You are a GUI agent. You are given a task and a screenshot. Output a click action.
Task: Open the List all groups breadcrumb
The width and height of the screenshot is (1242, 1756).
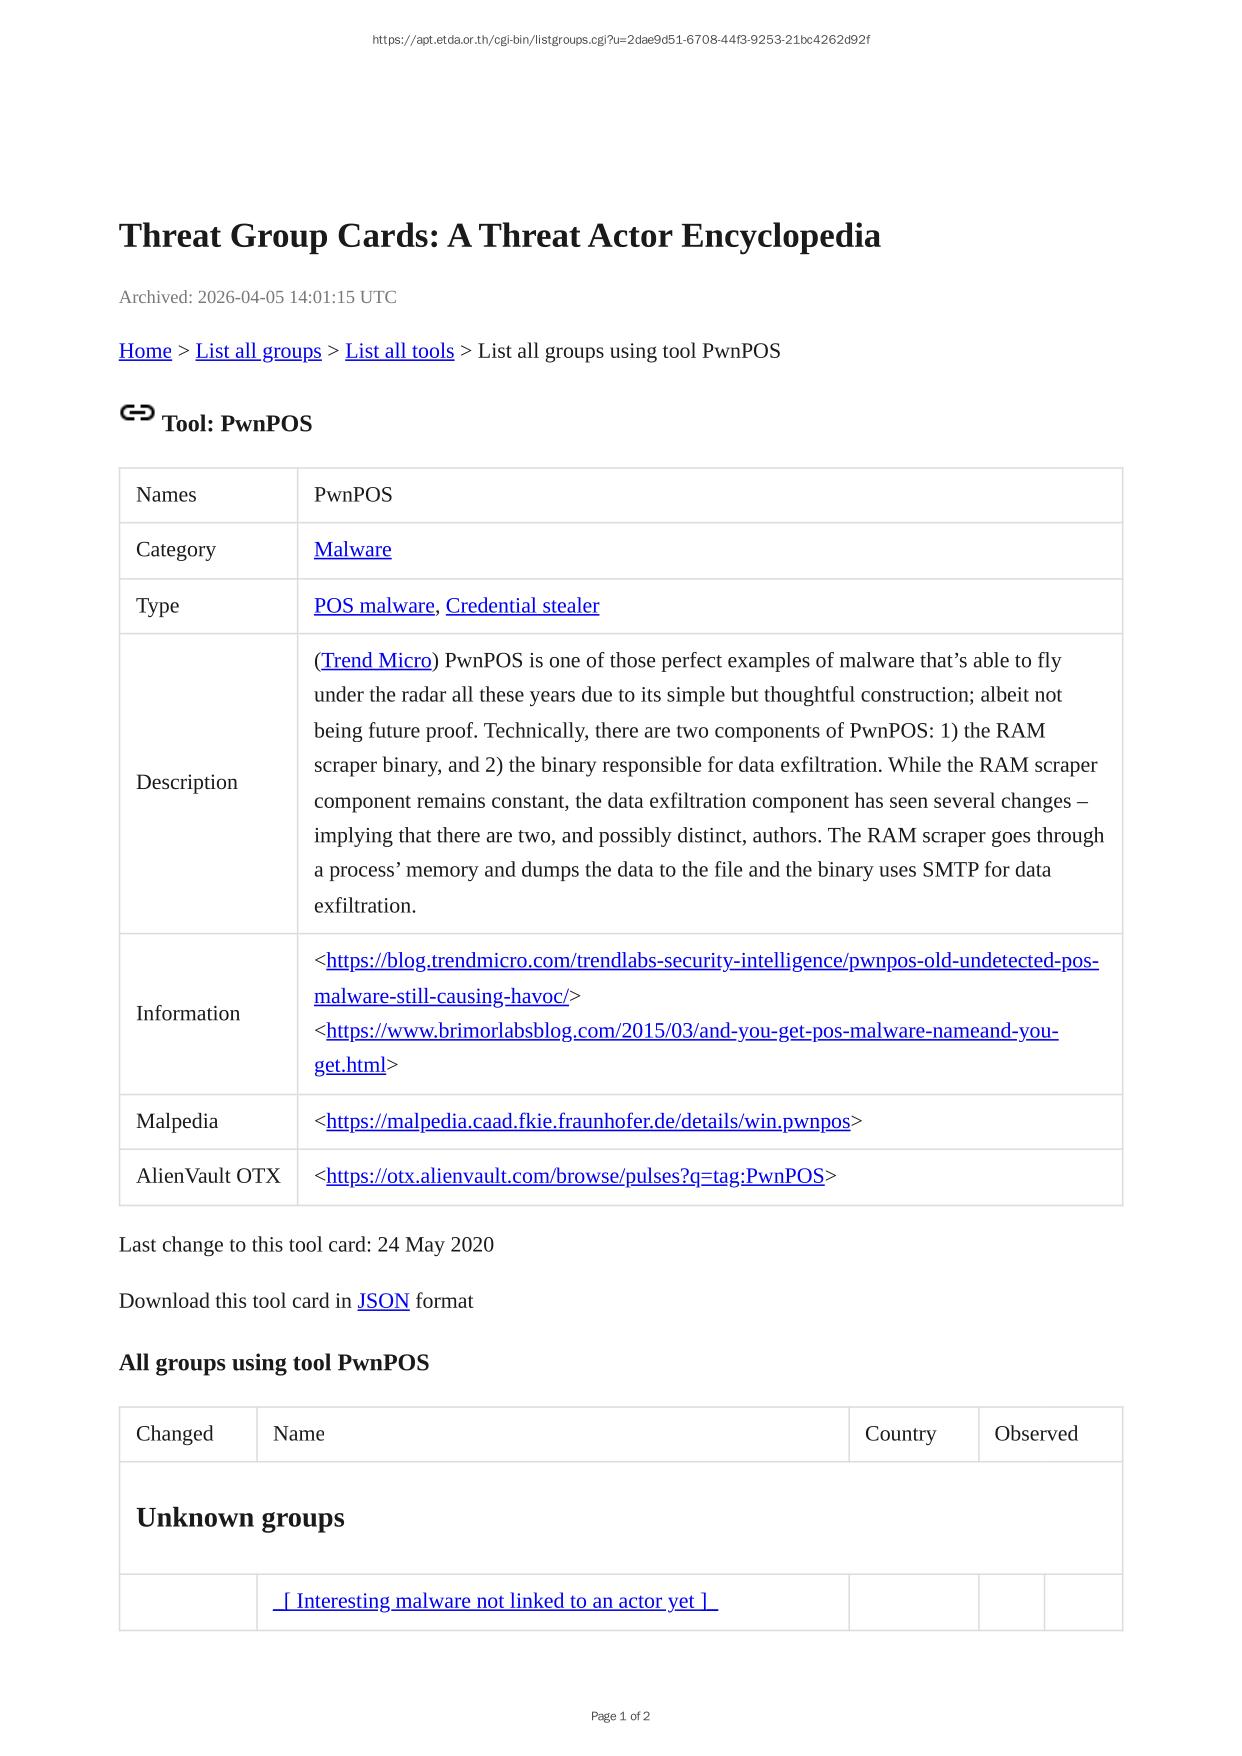[x=258, y=351]
